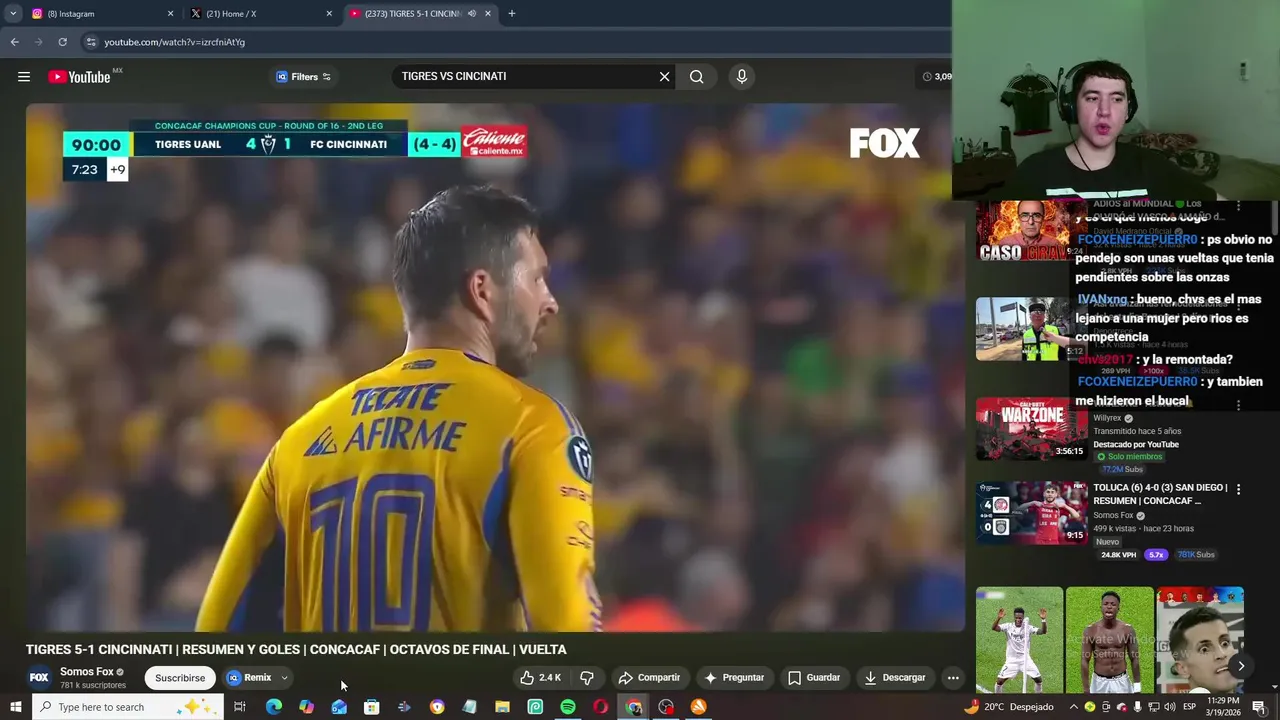1280x720 pixels.
Task: Open File Explorer from taskbar
Action: point(502,707)
